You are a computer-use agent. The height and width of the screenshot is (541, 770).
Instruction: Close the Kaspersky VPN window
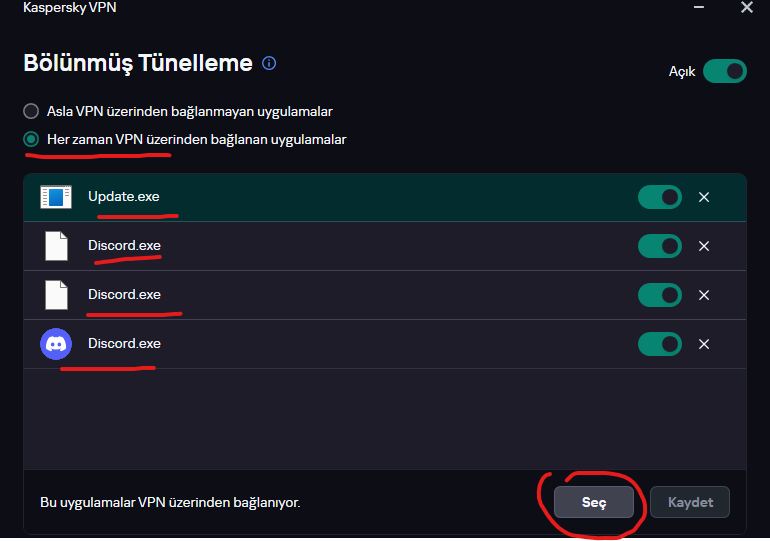pyautogui.click(x=746, y=8)
